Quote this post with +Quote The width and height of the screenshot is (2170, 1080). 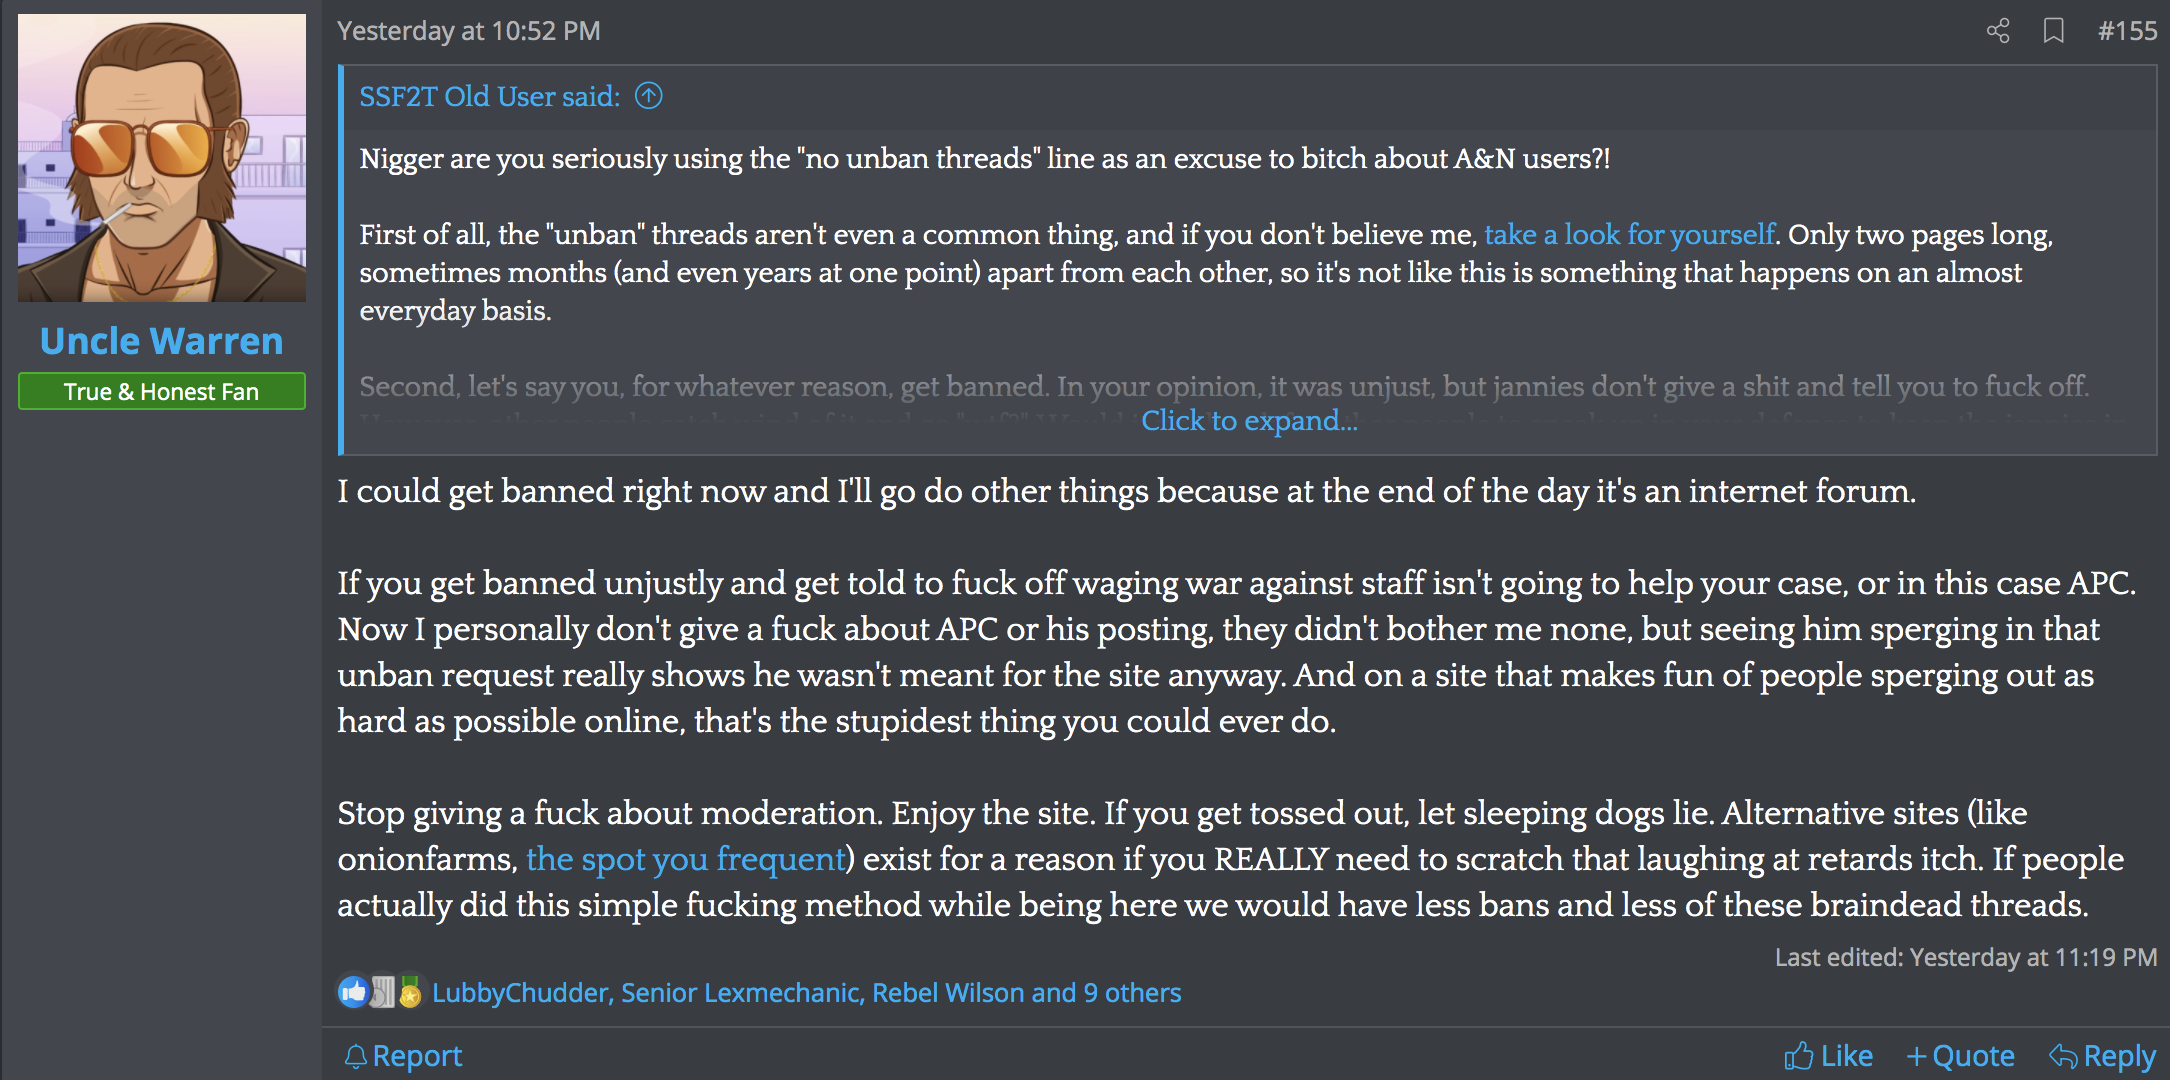(x=1961, y=1056)
